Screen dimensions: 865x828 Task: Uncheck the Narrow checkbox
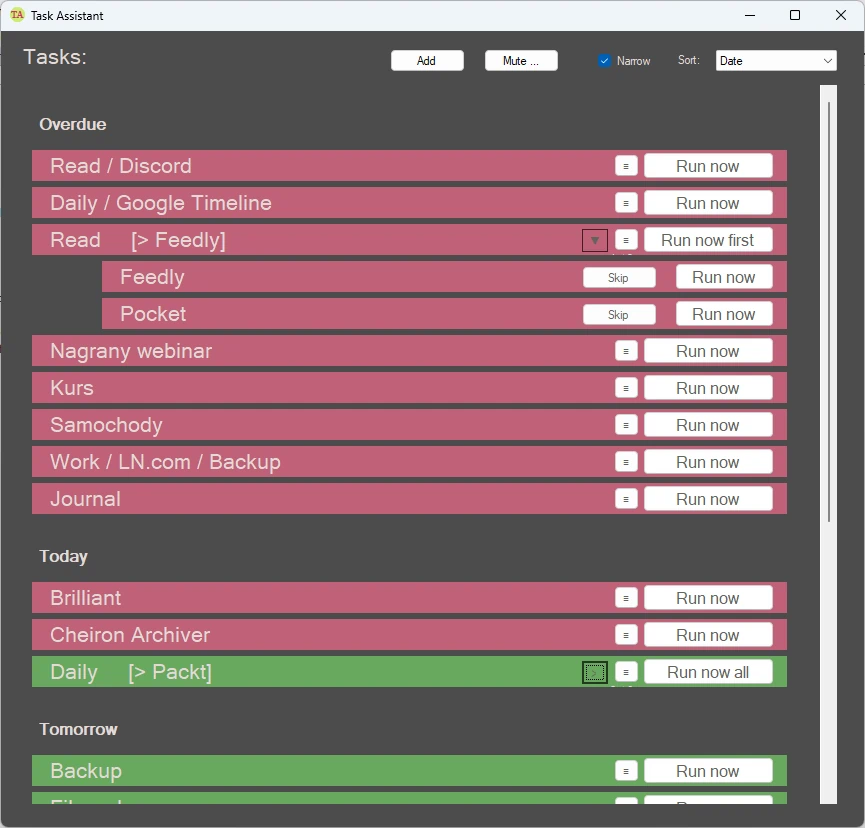click(x=604, y=61)
